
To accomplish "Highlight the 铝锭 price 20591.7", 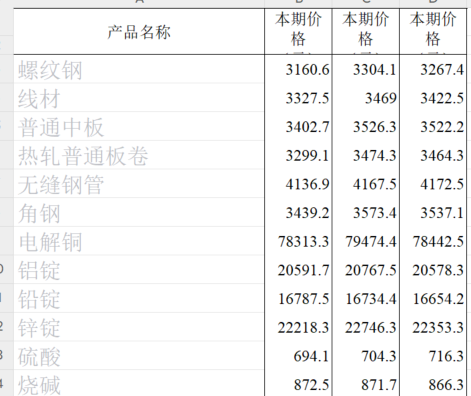I will 298,270.
